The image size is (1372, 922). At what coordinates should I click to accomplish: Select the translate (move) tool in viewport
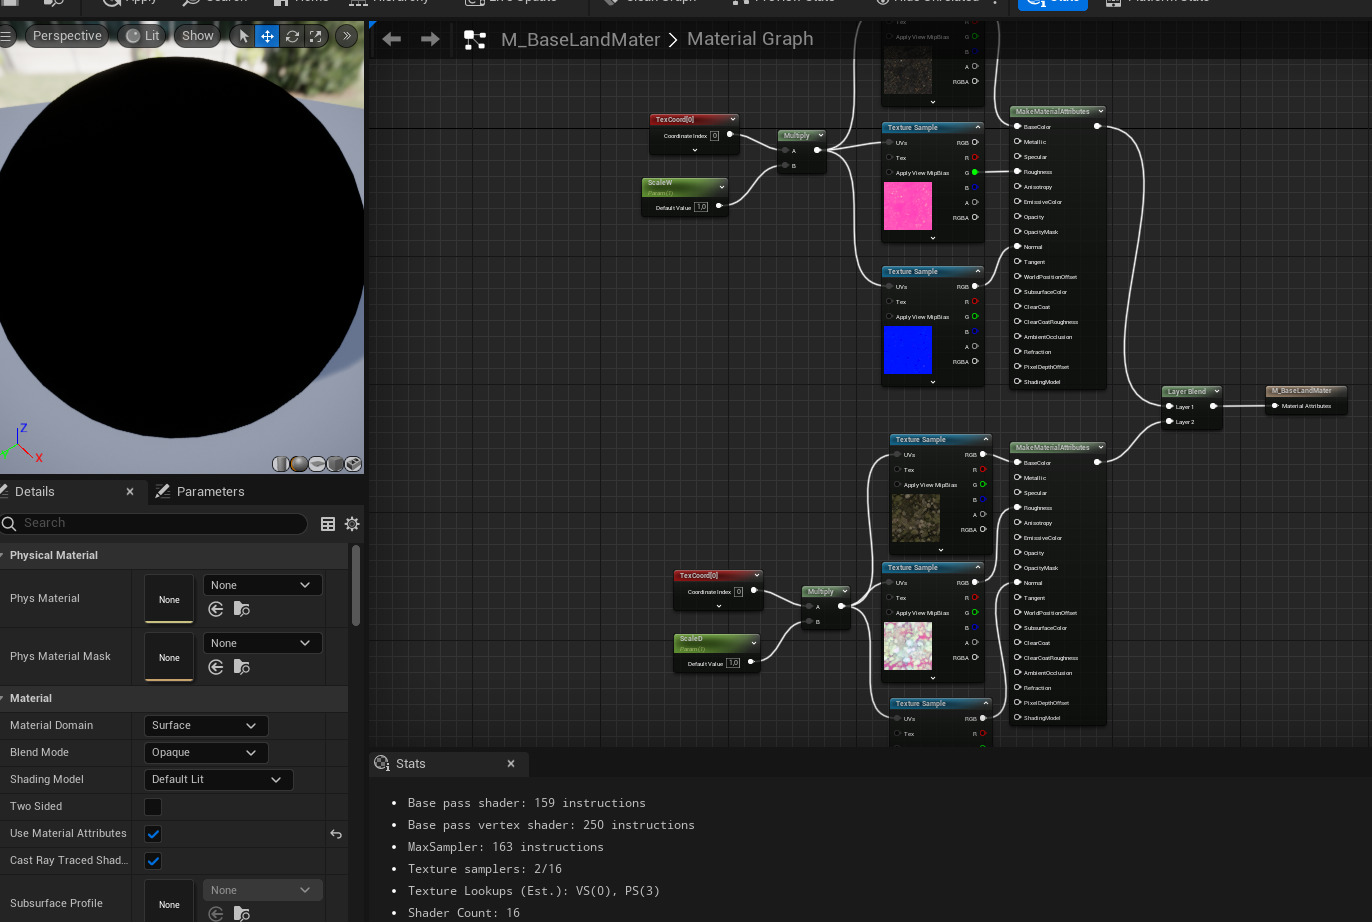(267, 36)
